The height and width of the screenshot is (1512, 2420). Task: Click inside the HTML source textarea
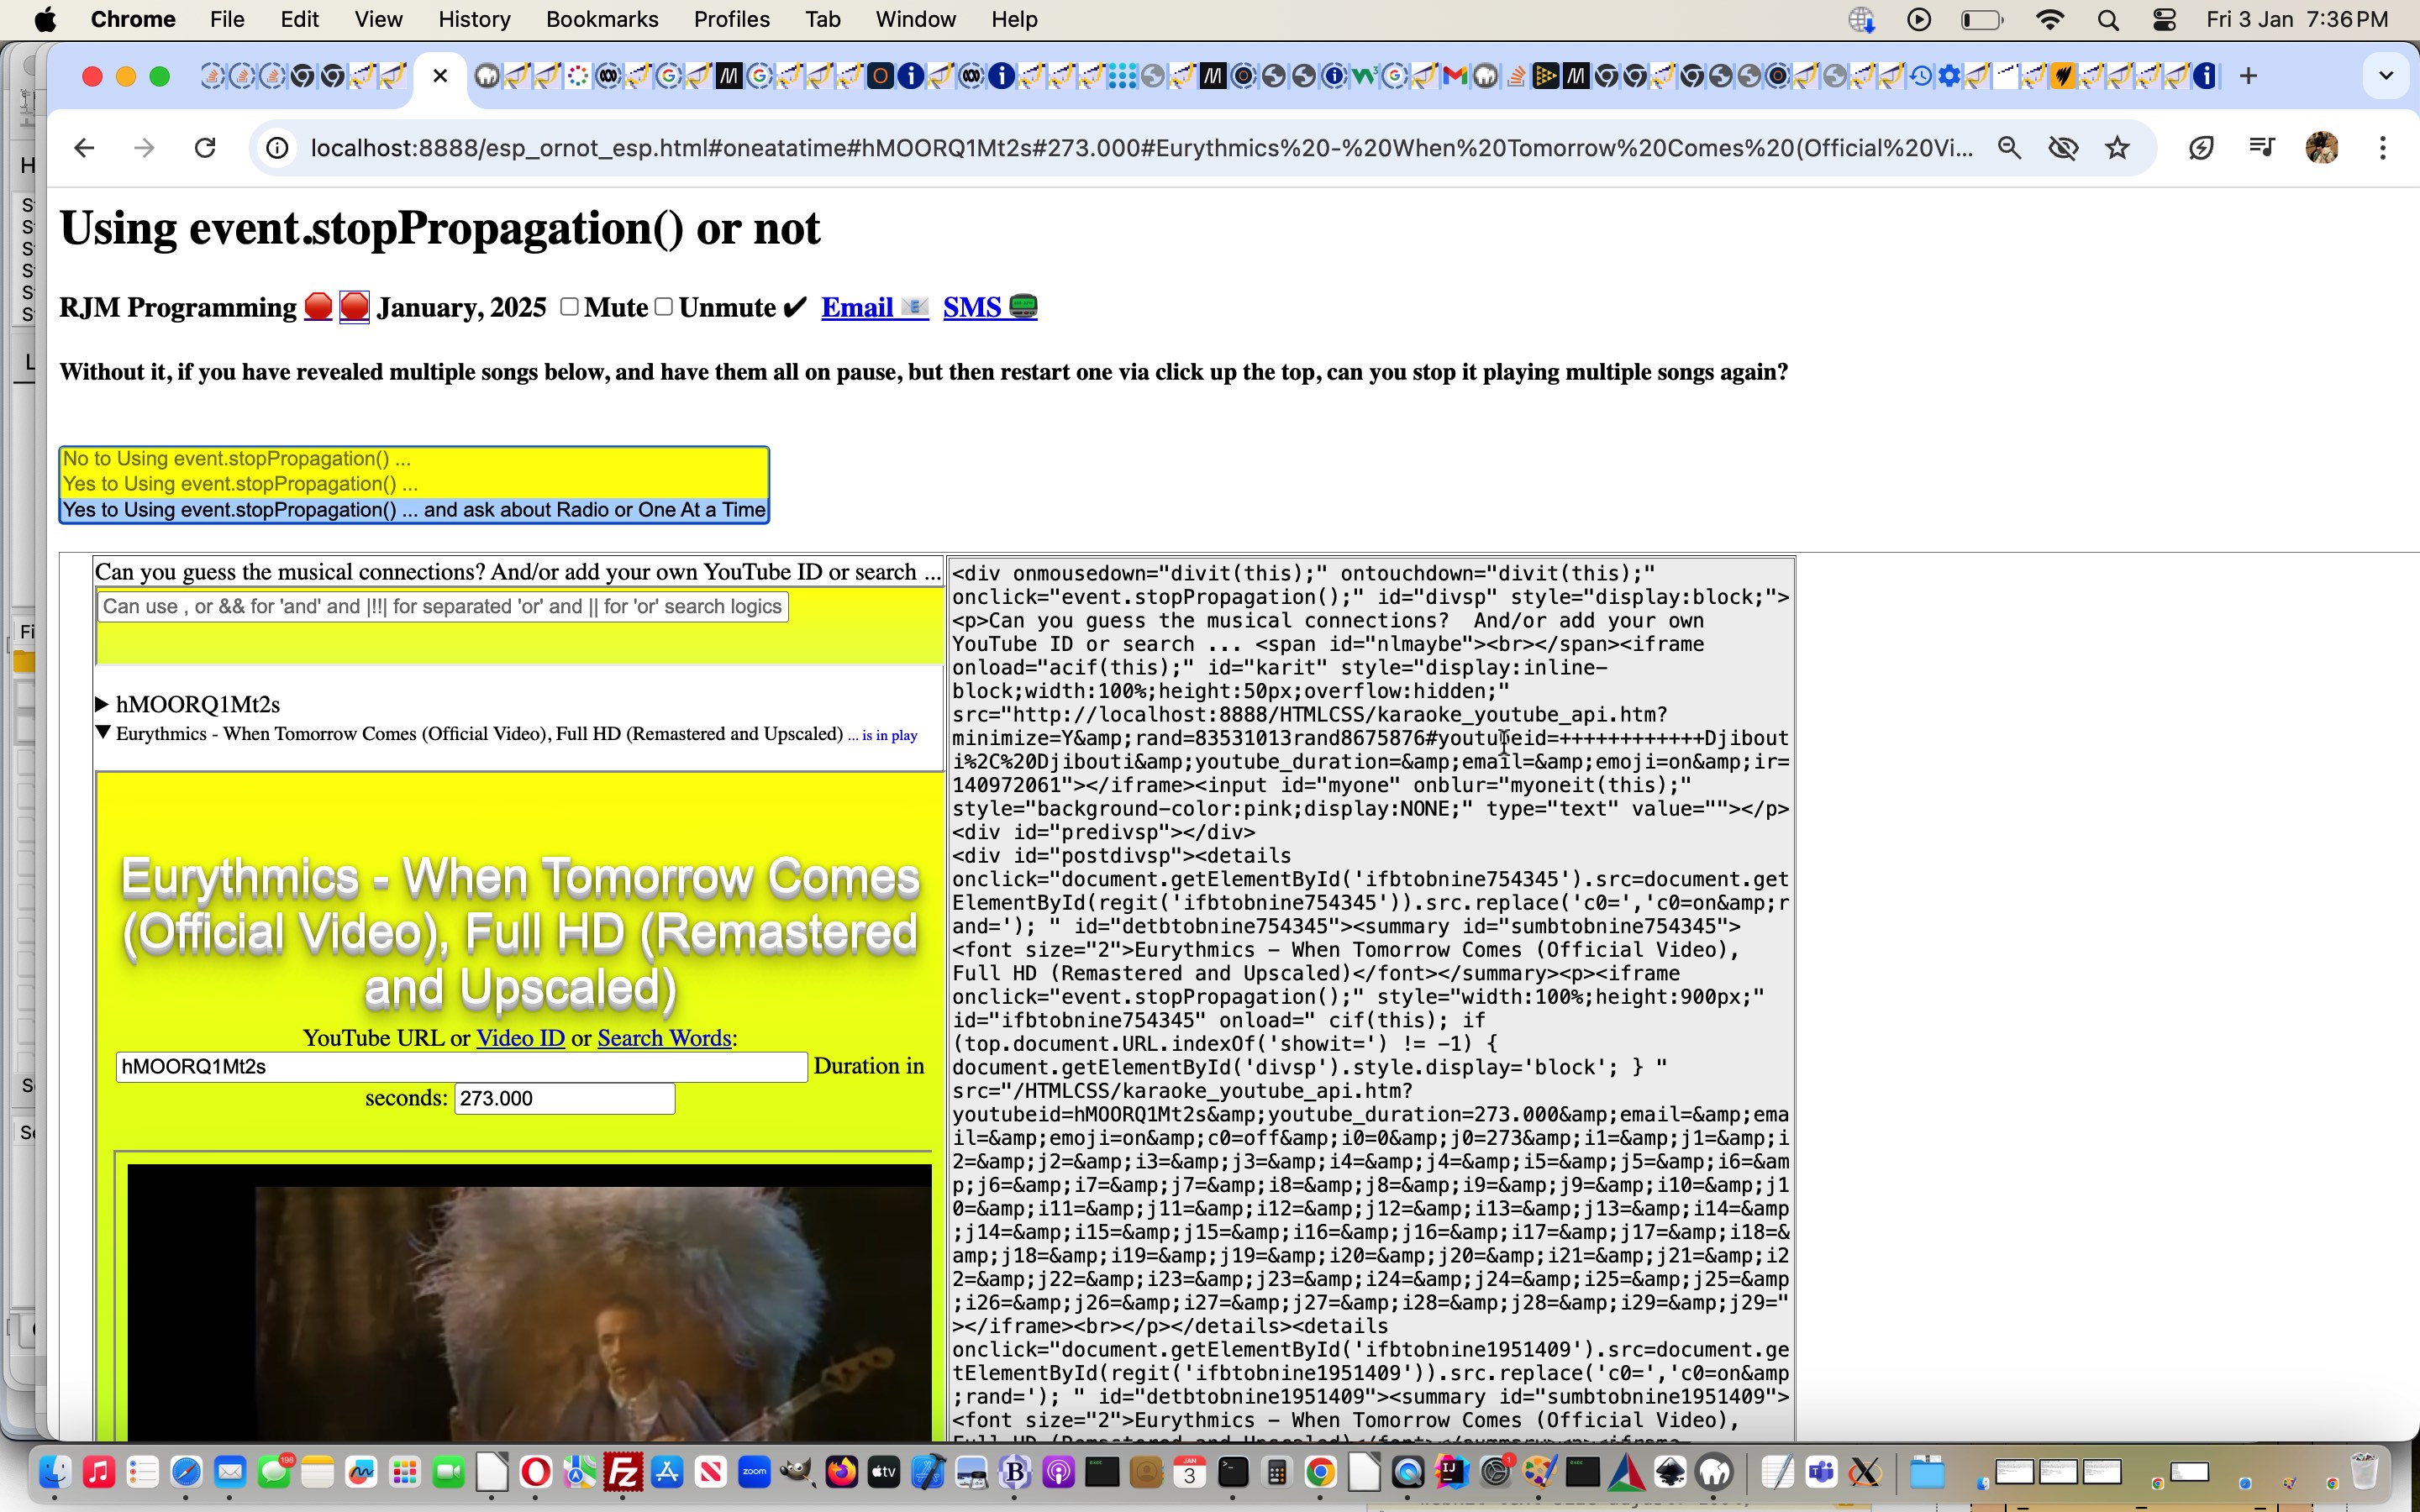[x=1371, y=998]
